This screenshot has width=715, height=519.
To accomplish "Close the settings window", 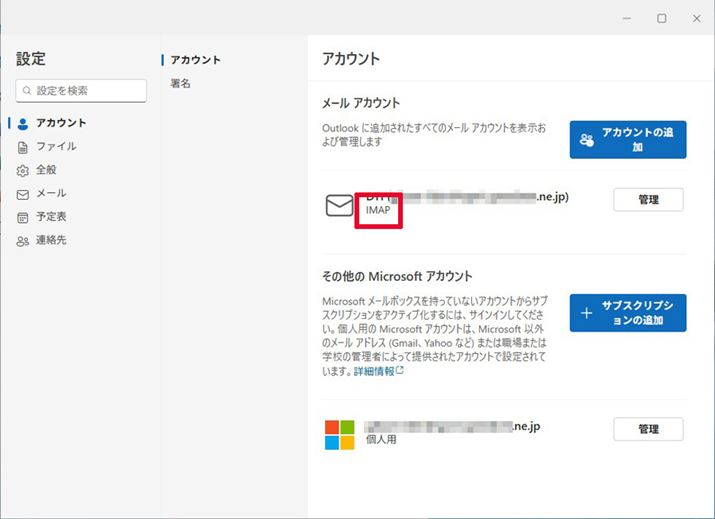I will [696, 18].
